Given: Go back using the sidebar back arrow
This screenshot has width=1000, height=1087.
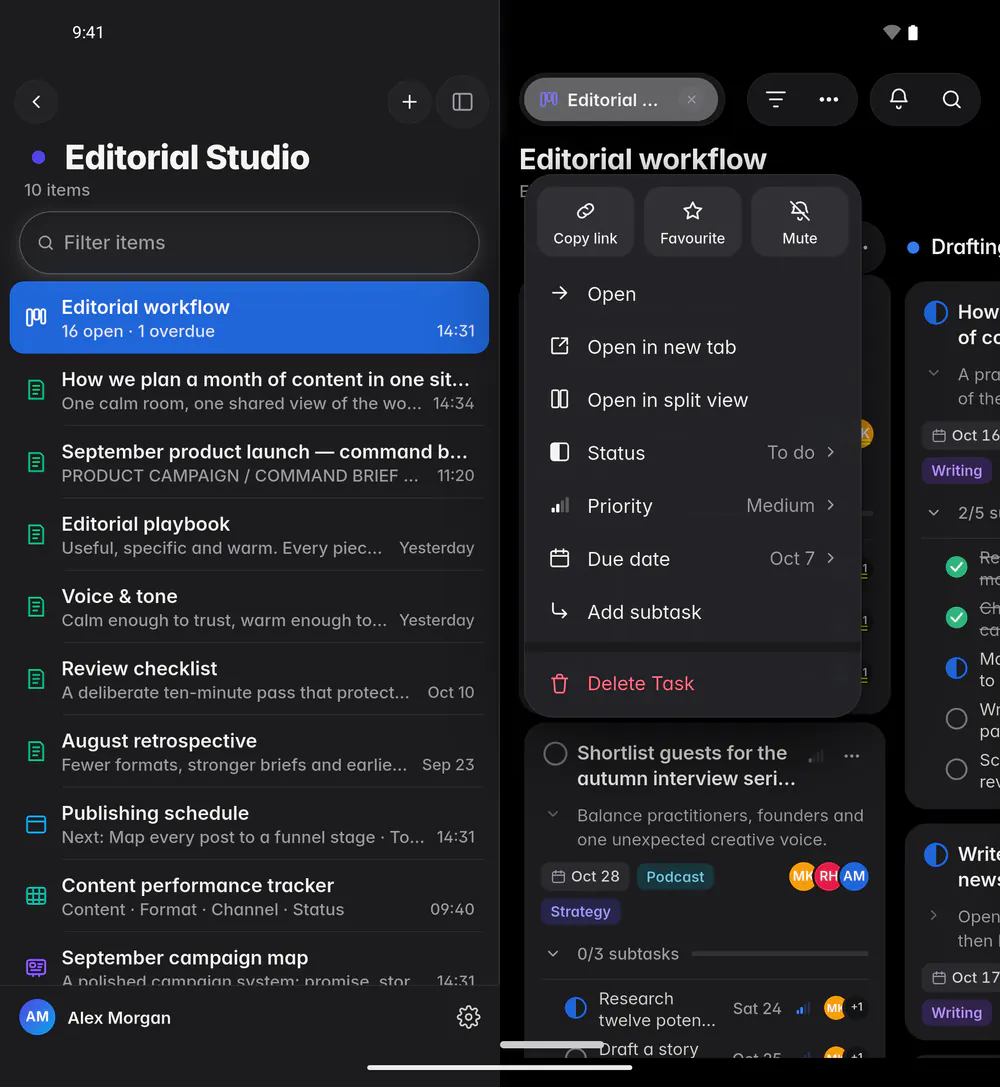Looking at the screenshot, I should pyautogui.click(x=36, y=102).
